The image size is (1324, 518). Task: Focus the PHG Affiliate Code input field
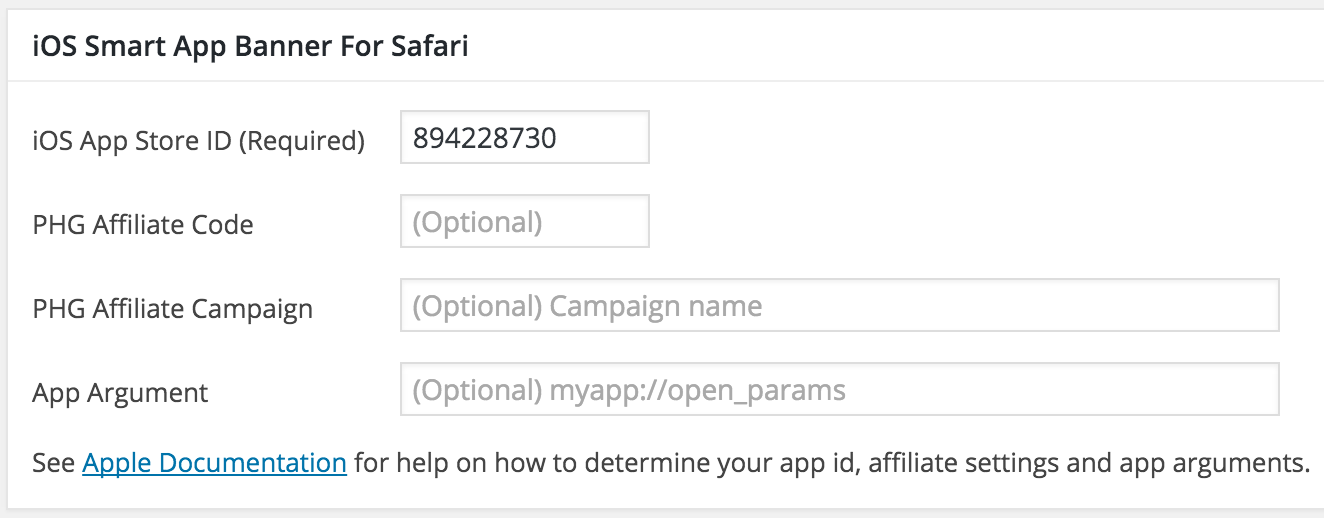coord(524,221)
